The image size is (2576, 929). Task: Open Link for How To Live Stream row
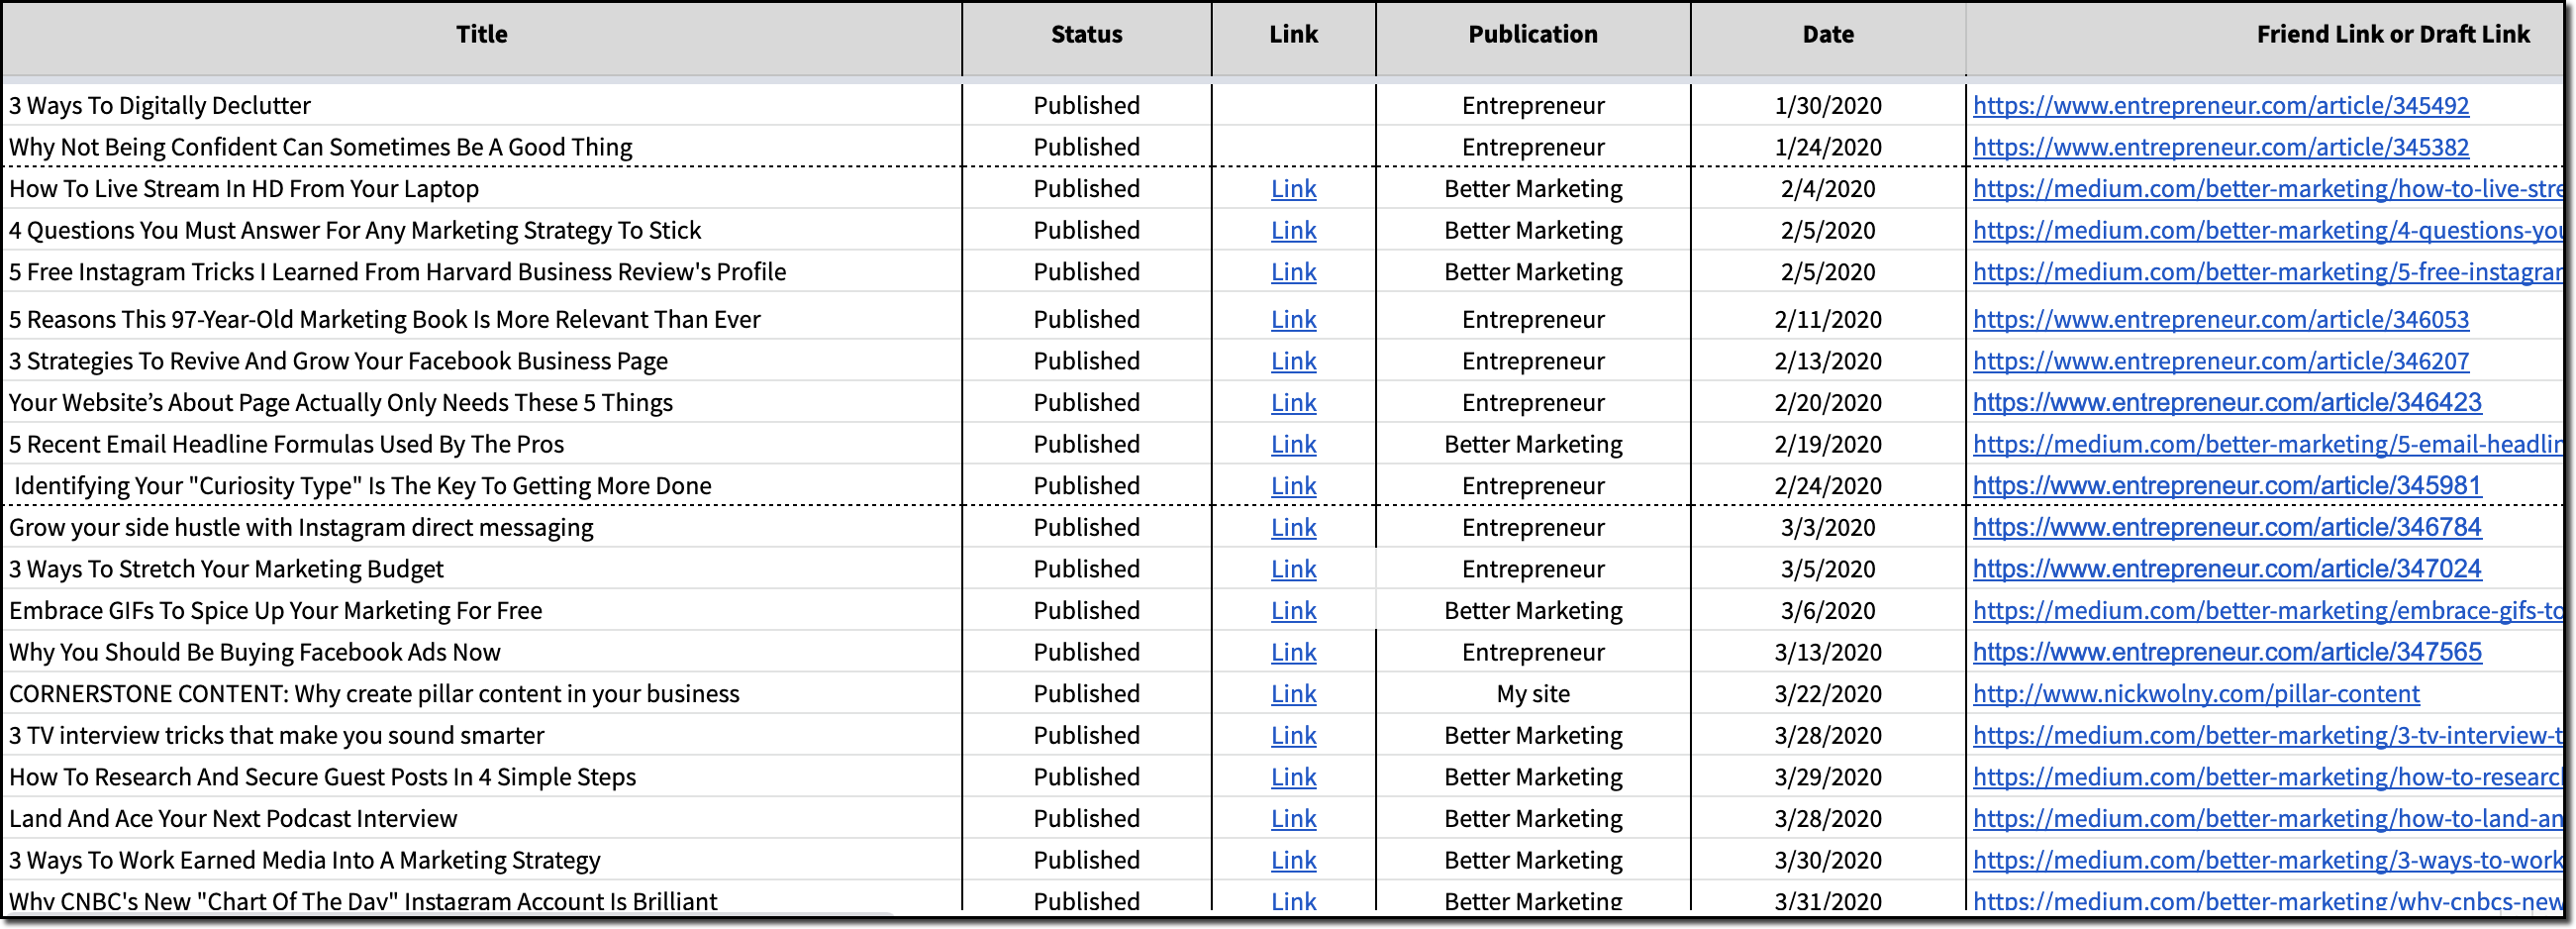coord(1293,189)
